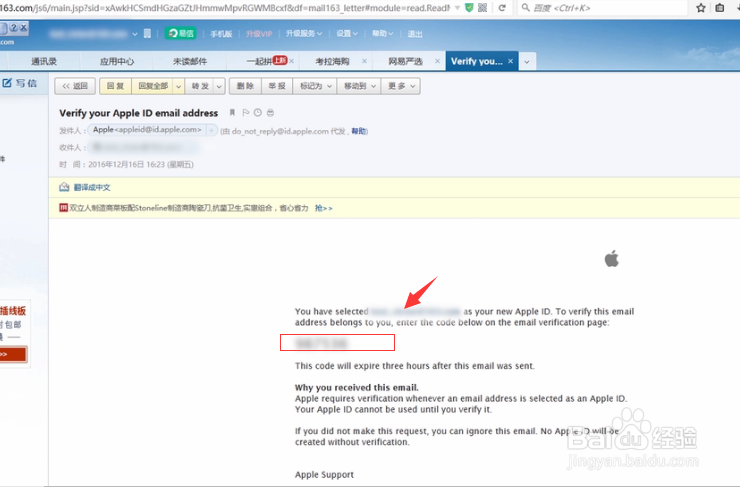Close the Verify you... tab
Screen dimensions: 740x487
(x=510, y=61)
